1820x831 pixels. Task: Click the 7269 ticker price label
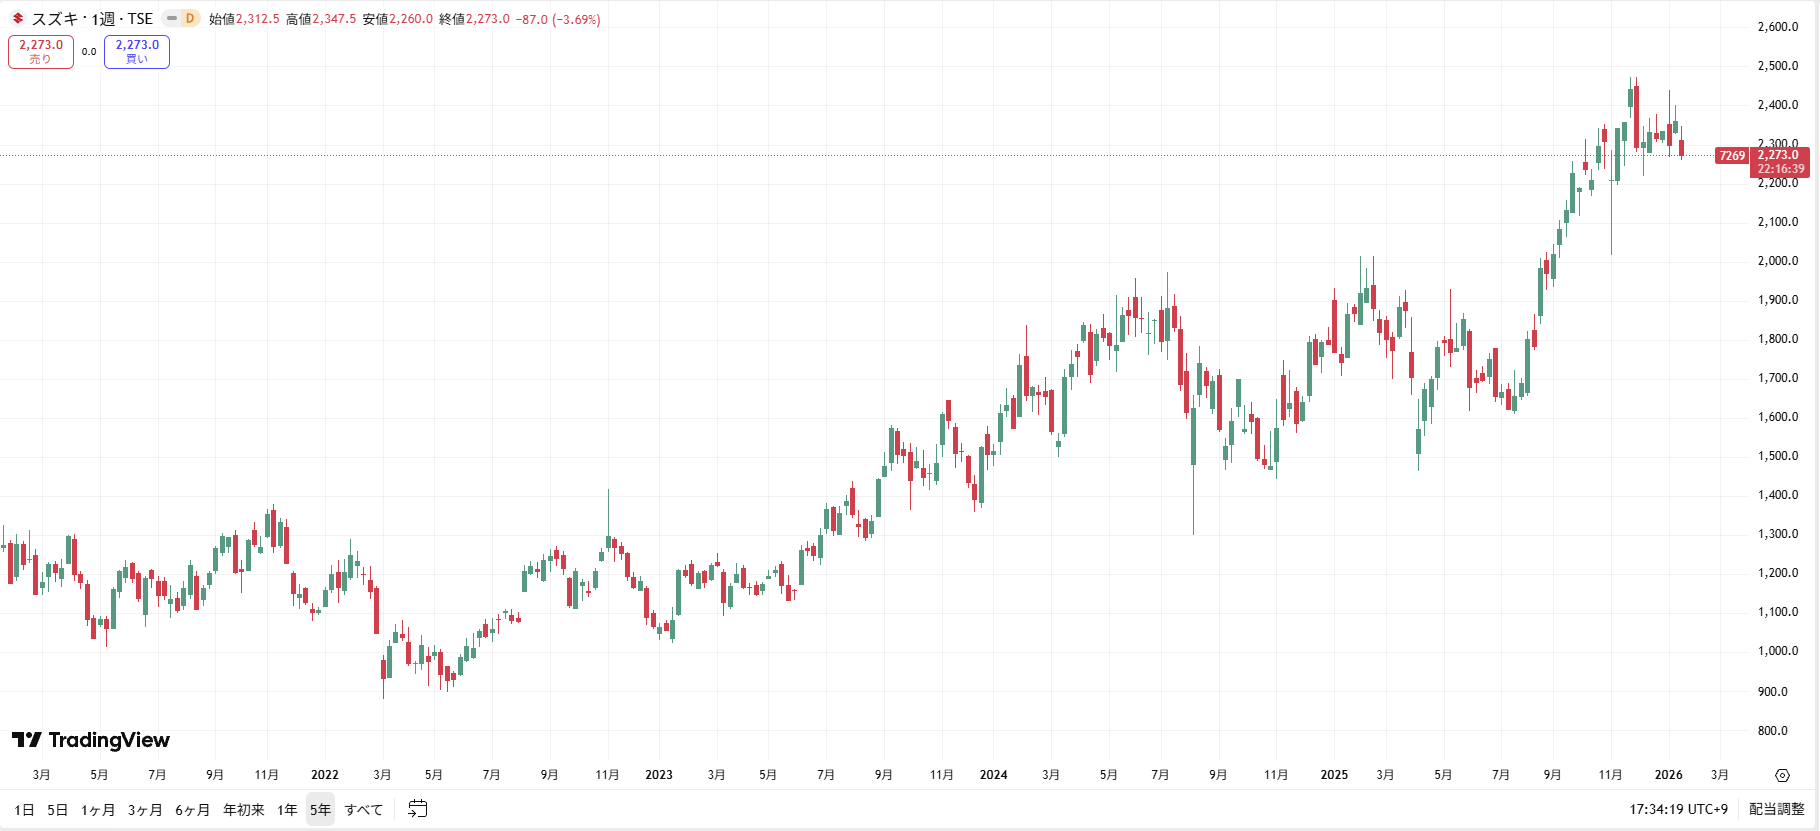(1732, 156)
